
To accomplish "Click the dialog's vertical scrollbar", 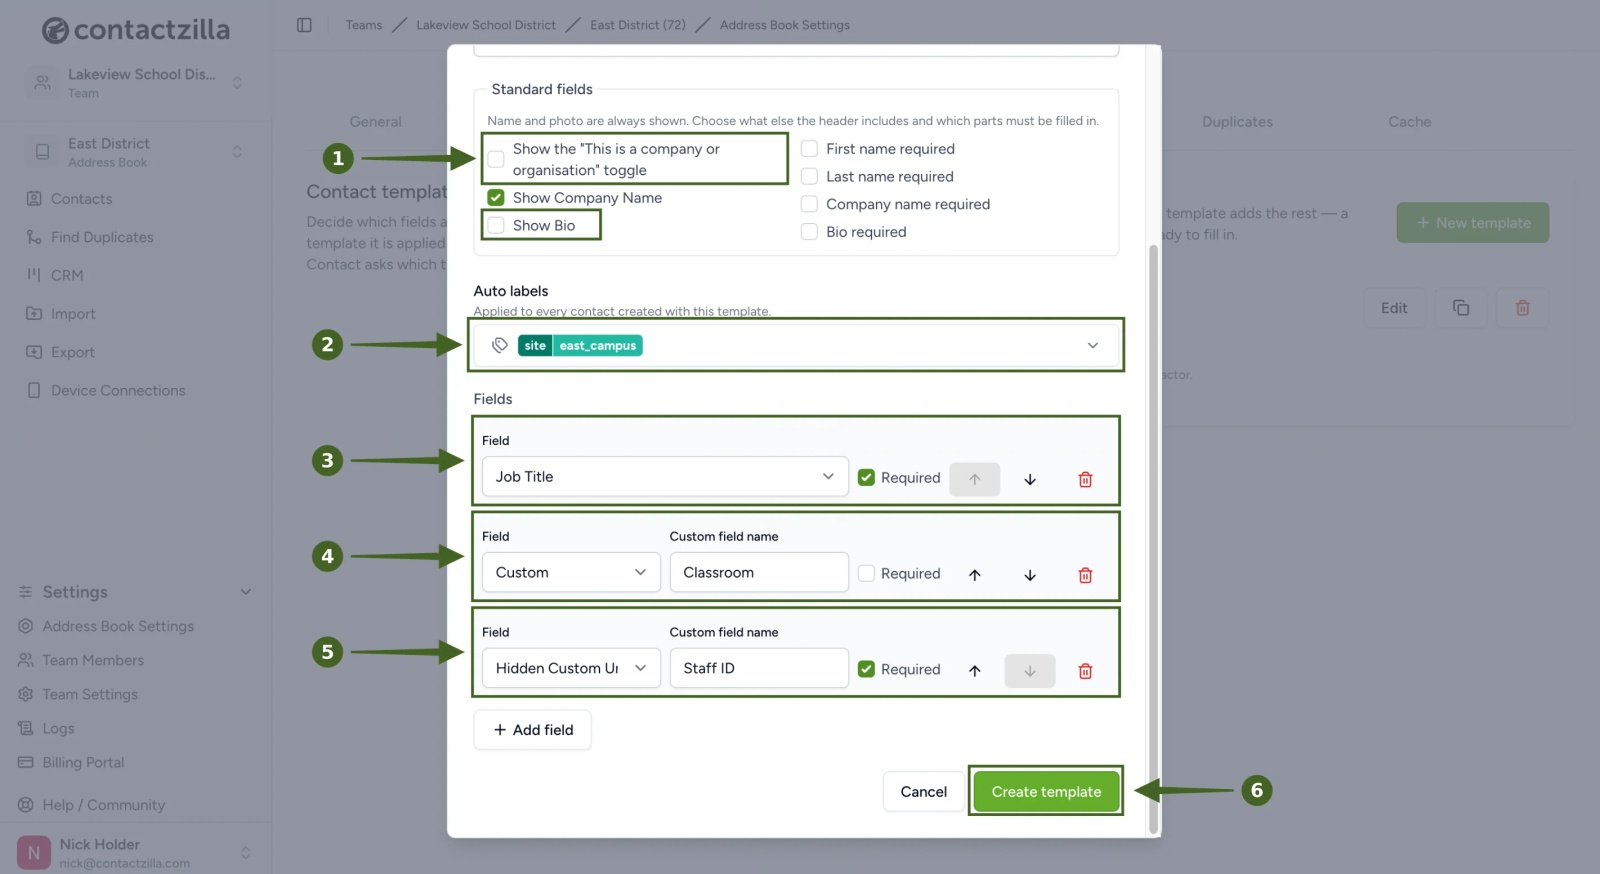I will click(x=1153, y=538).
